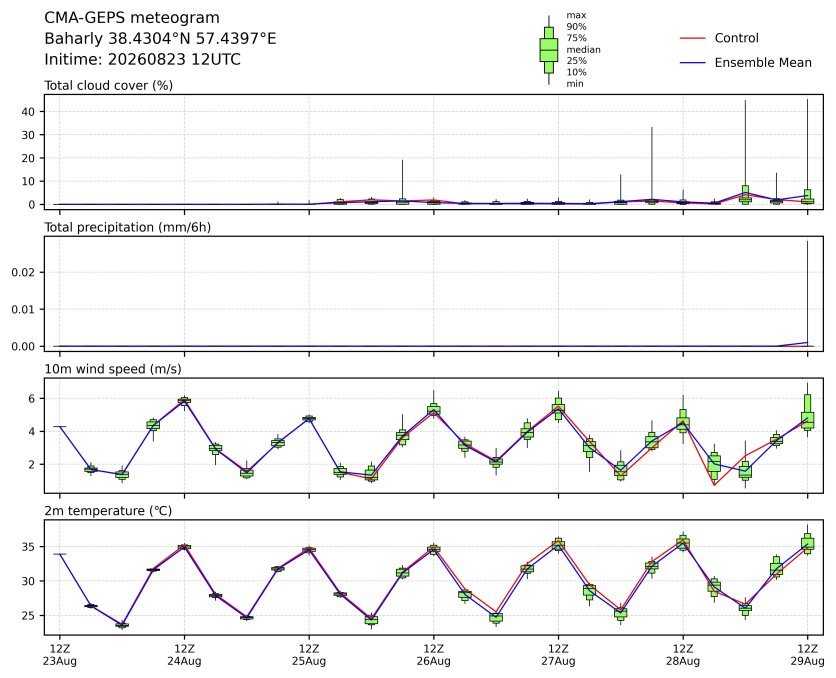This screenshot has width=836, height=678.
Task: Click the CMA-GEPS meteogram title
Action: 132,18
